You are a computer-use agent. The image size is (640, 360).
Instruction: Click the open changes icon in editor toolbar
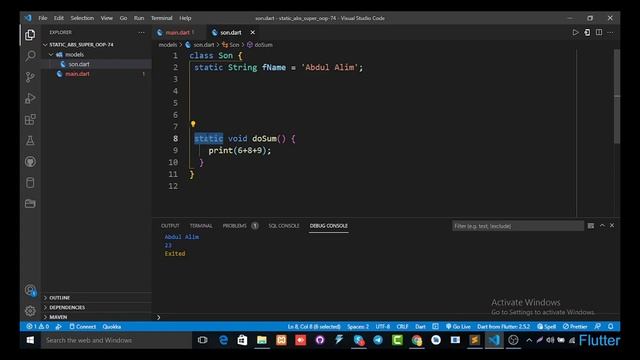(587, 32)
